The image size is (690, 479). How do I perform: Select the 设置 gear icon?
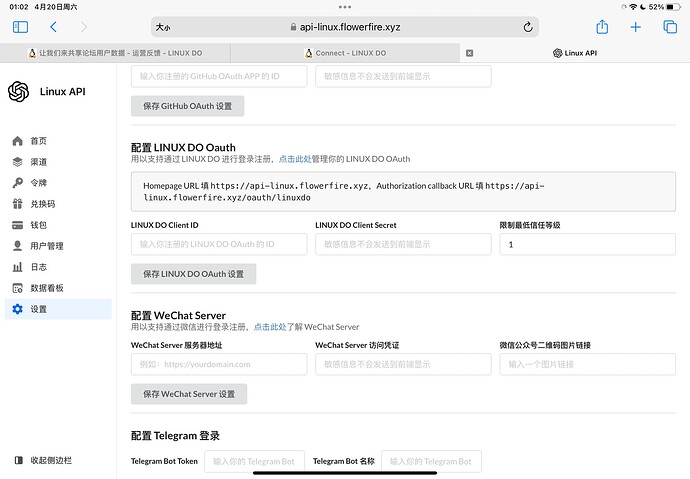click(18, 309)
